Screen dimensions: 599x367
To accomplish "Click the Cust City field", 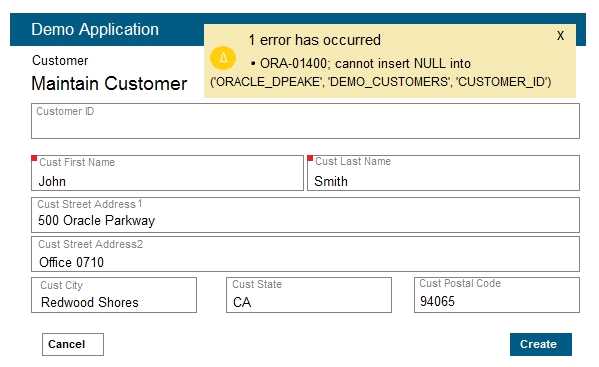I will [x=114, y=295].
